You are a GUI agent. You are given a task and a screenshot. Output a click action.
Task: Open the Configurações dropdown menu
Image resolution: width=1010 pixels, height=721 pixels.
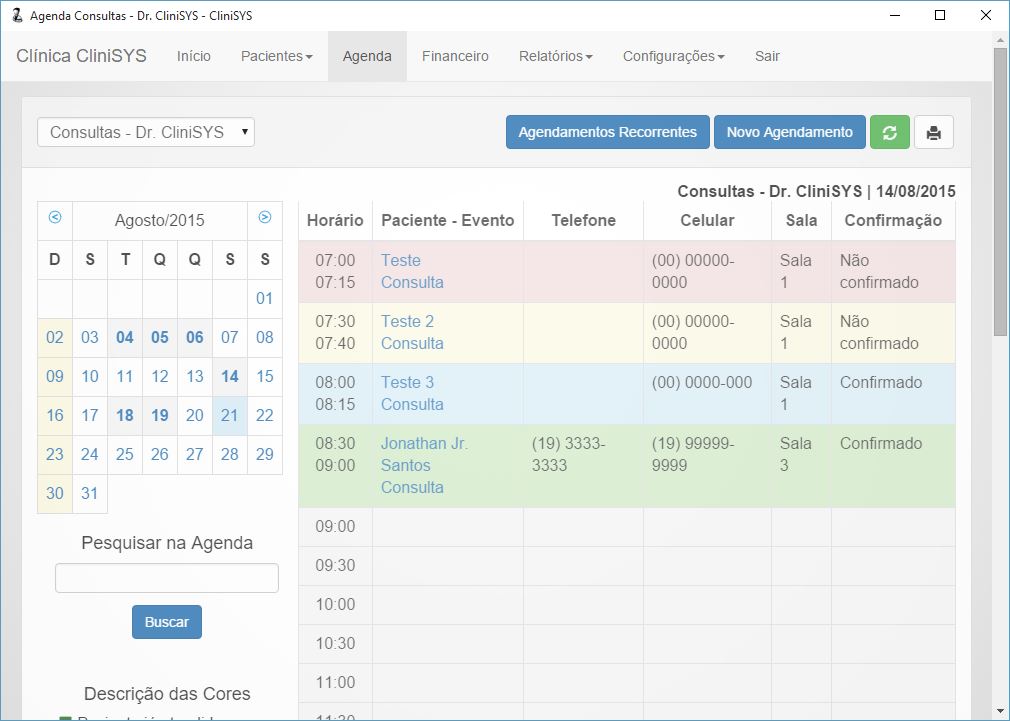(x=673, y=56)
